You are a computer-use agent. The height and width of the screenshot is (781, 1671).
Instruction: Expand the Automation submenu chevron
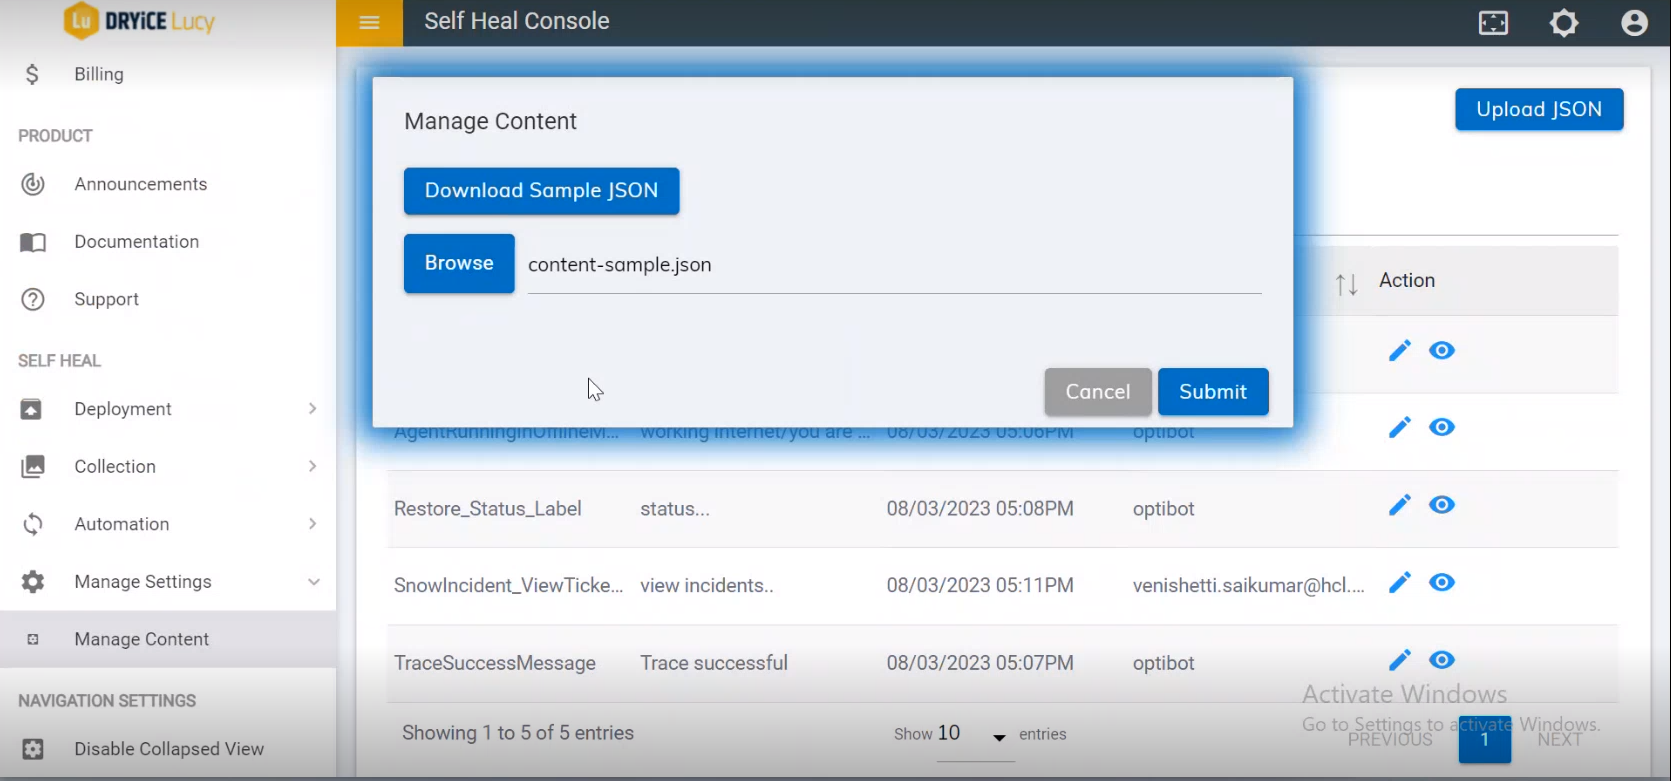point(313,524)
